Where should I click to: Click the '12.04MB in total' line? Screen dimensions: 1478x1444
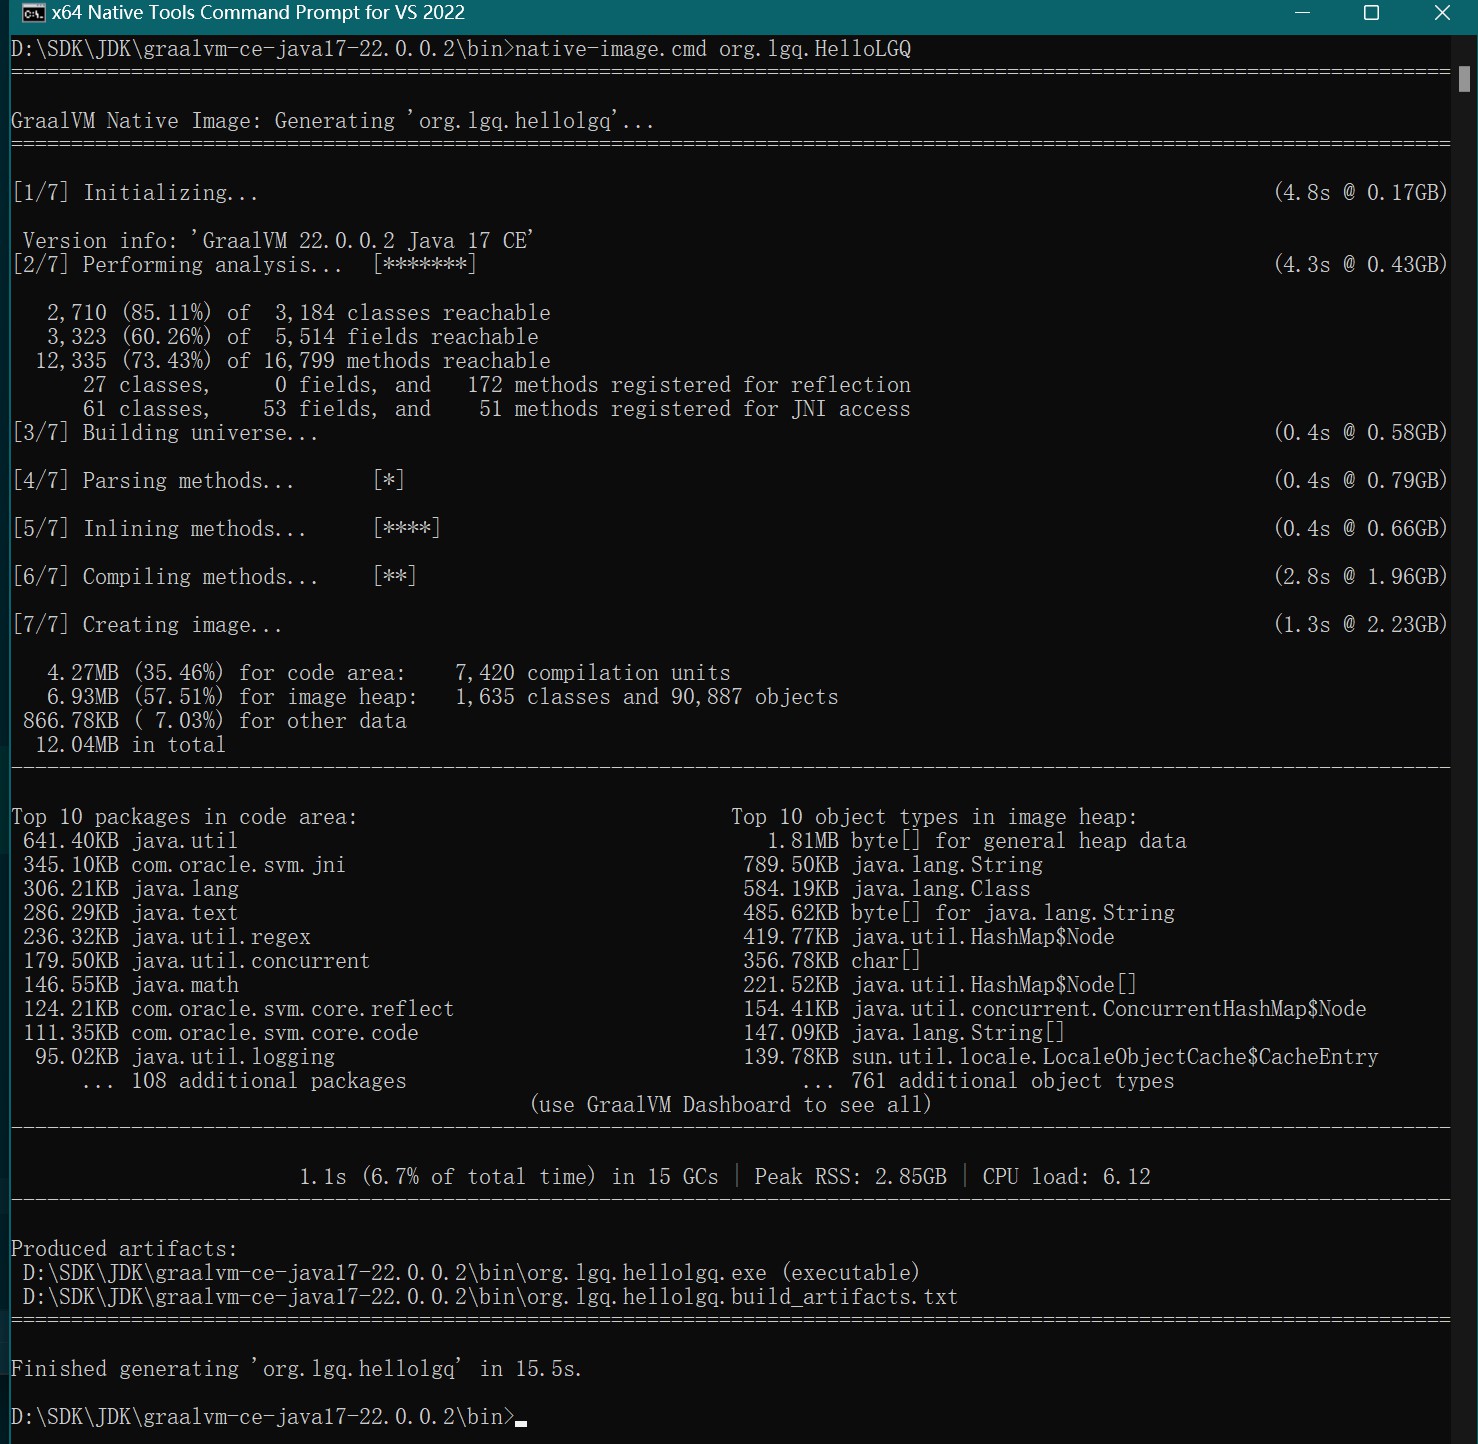[x=130, y=745]
